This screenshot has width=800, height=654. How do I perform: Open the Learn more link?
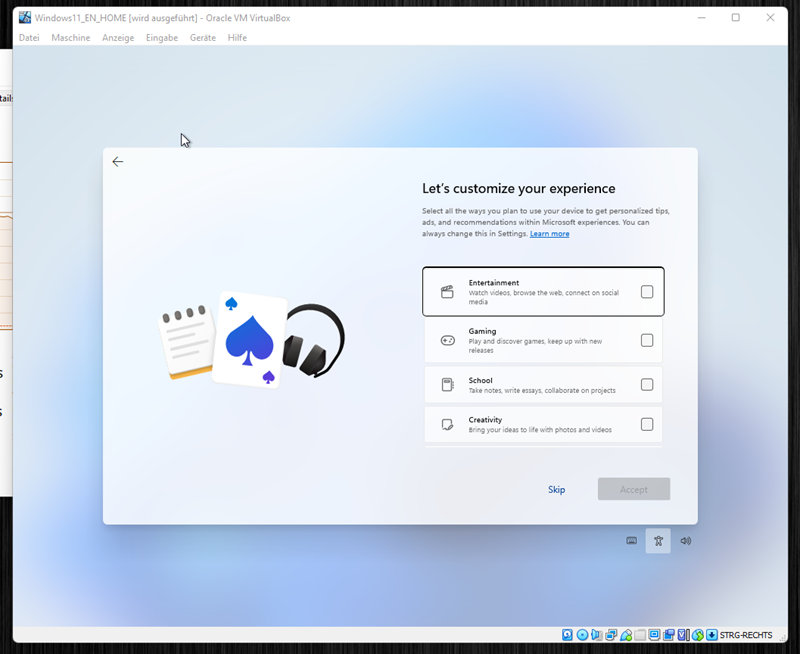(x=549, y=234)
